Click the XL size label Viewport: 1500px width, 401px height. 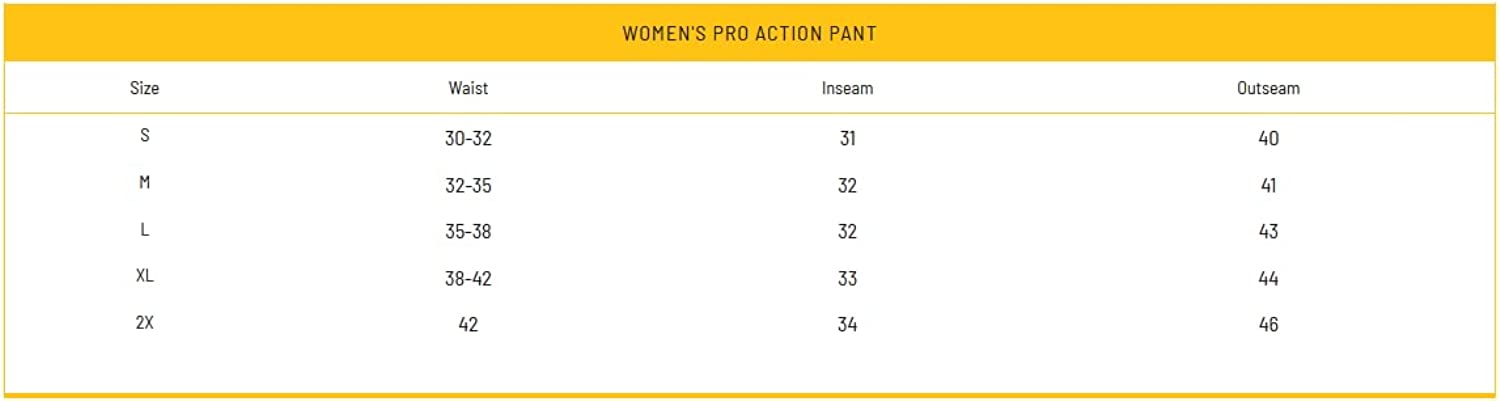coord(144,276)
